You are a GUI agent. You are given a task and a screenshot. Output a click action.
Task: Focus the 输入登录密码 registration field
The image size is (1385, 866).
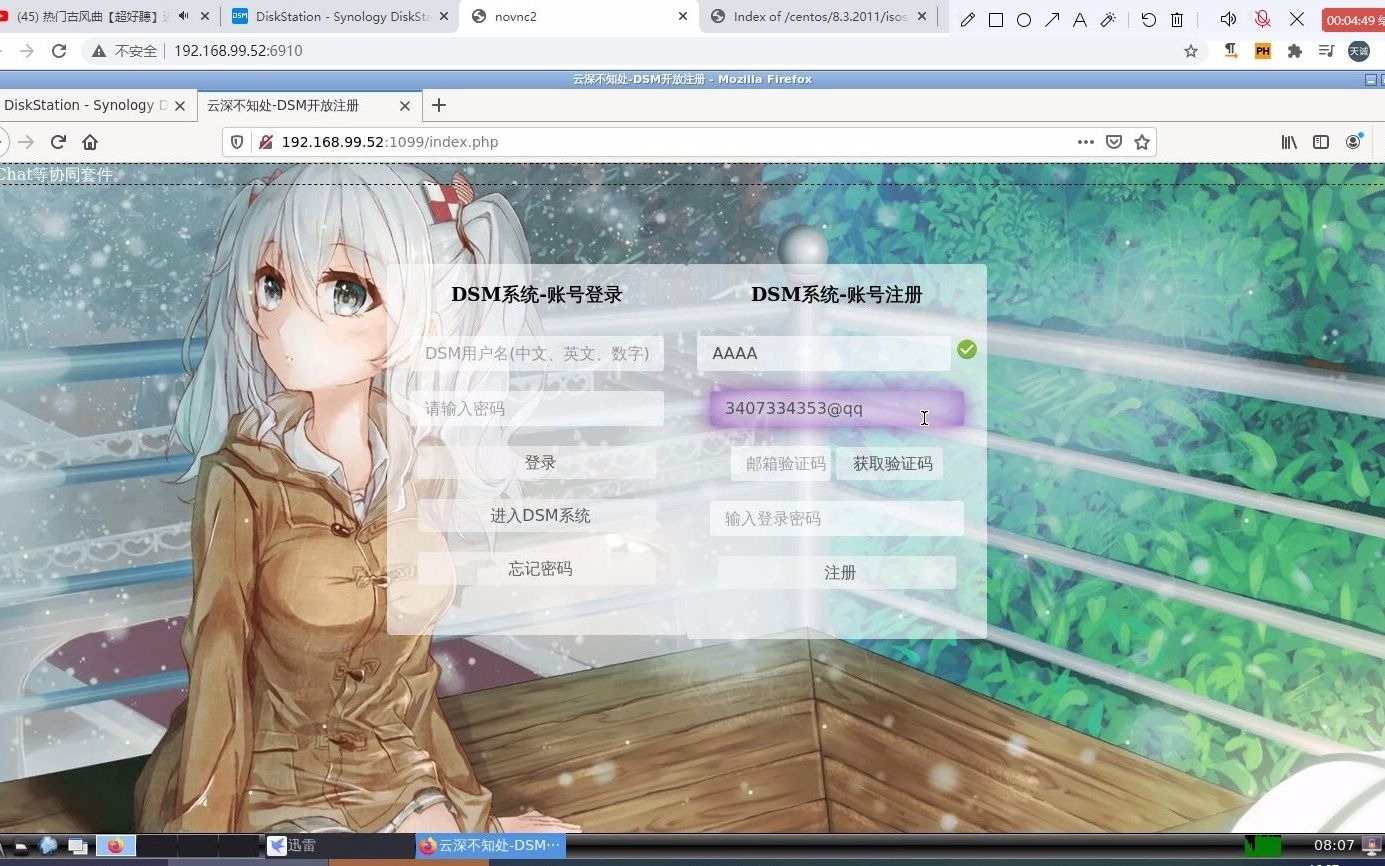click(x=836, y=518)
